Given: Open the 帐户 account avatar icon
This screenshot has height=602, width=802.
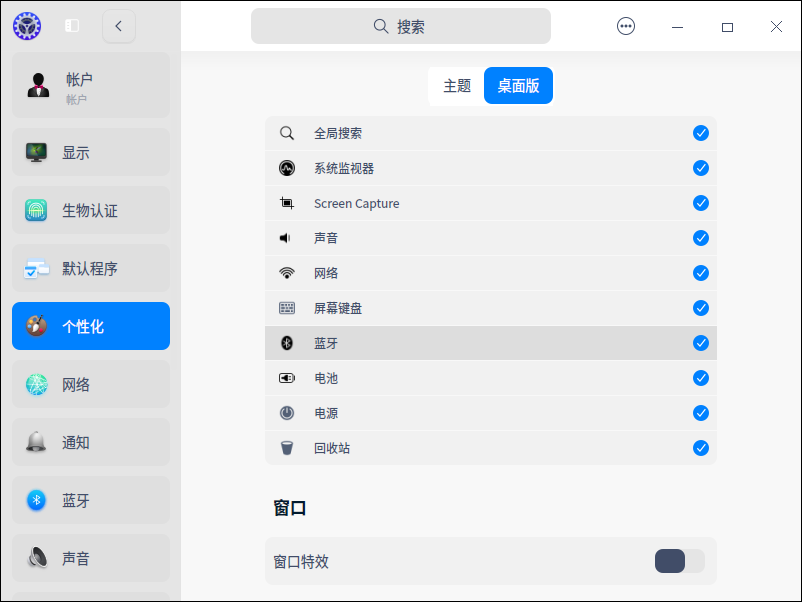Looking at the screenshot, I should pyautogui.click(x=38, y=85).
